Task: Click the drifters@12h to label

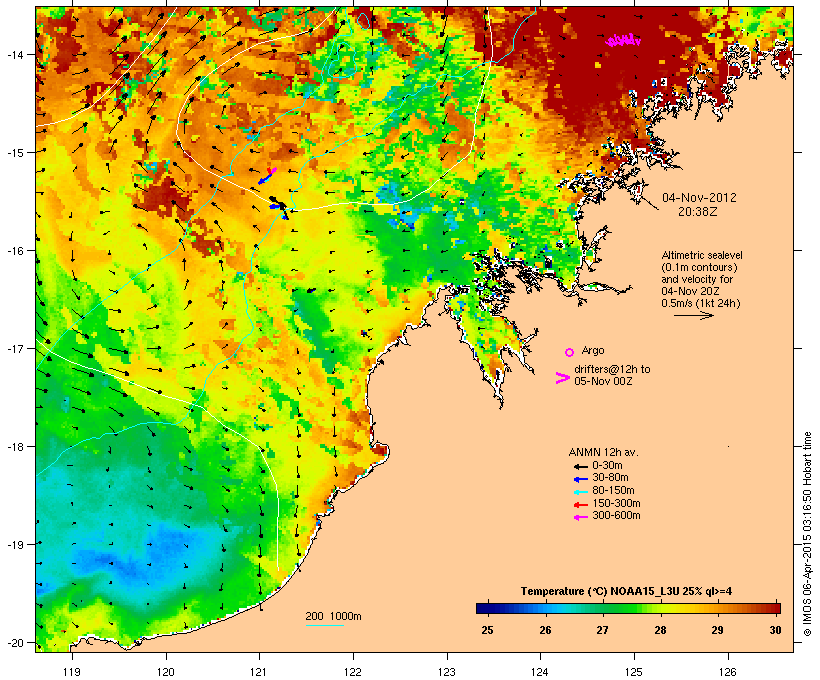Action: coord(612,369)
